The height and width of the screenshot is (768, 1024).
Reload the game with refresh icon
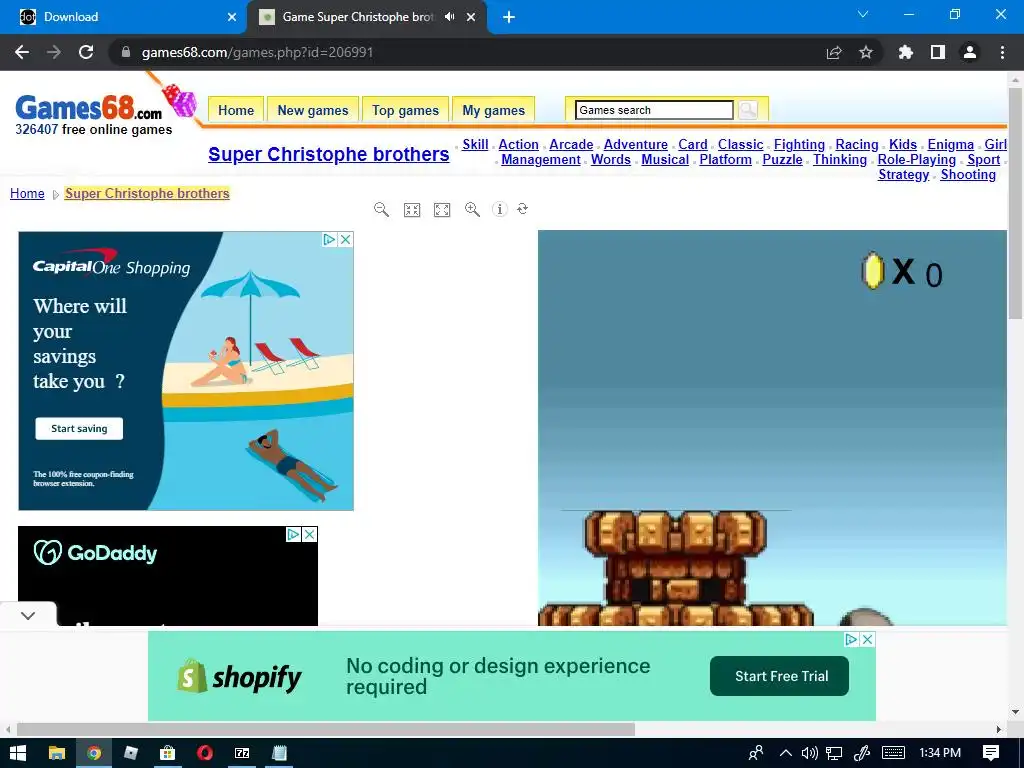click(x=522, y=209)
